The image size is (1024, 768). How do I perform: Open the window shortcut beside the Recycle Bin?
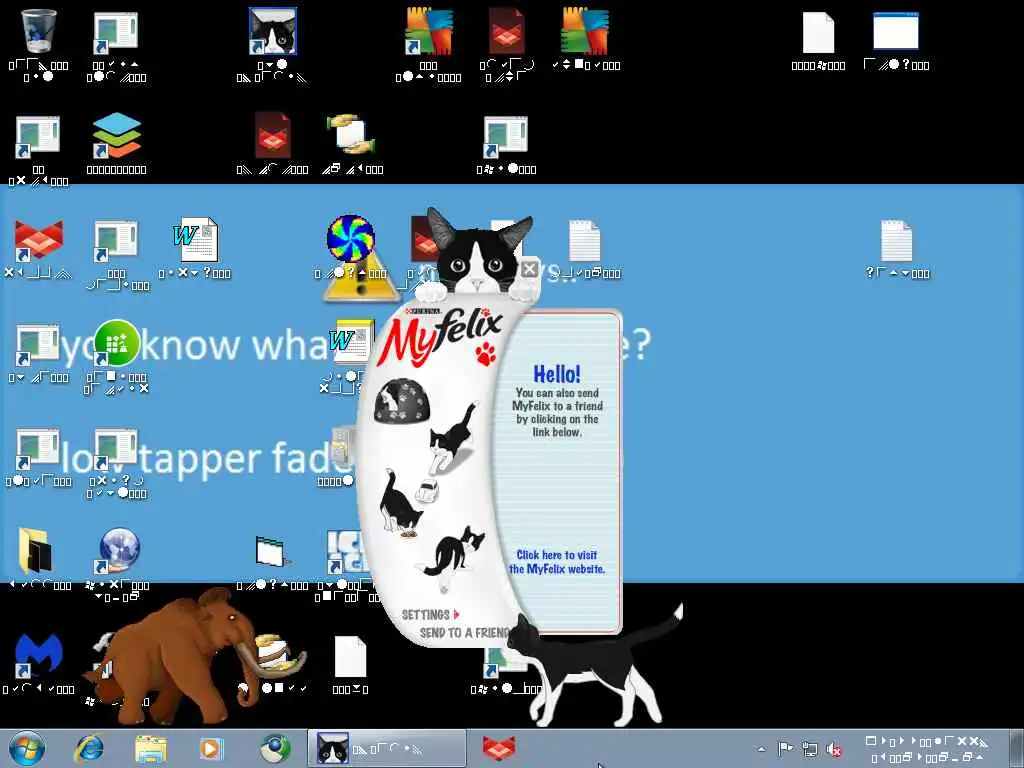coord(116,33)
